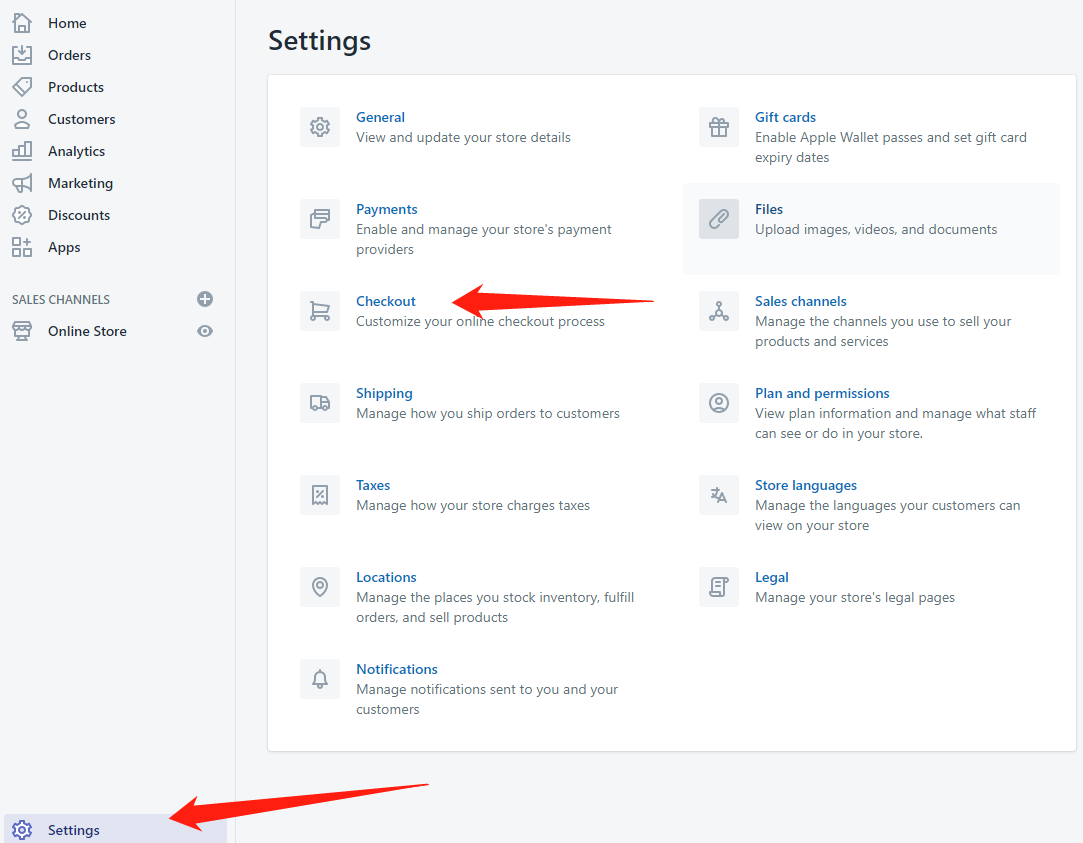
Task: Toggle the Online Store eye icon
Action: tap(205, 331)
